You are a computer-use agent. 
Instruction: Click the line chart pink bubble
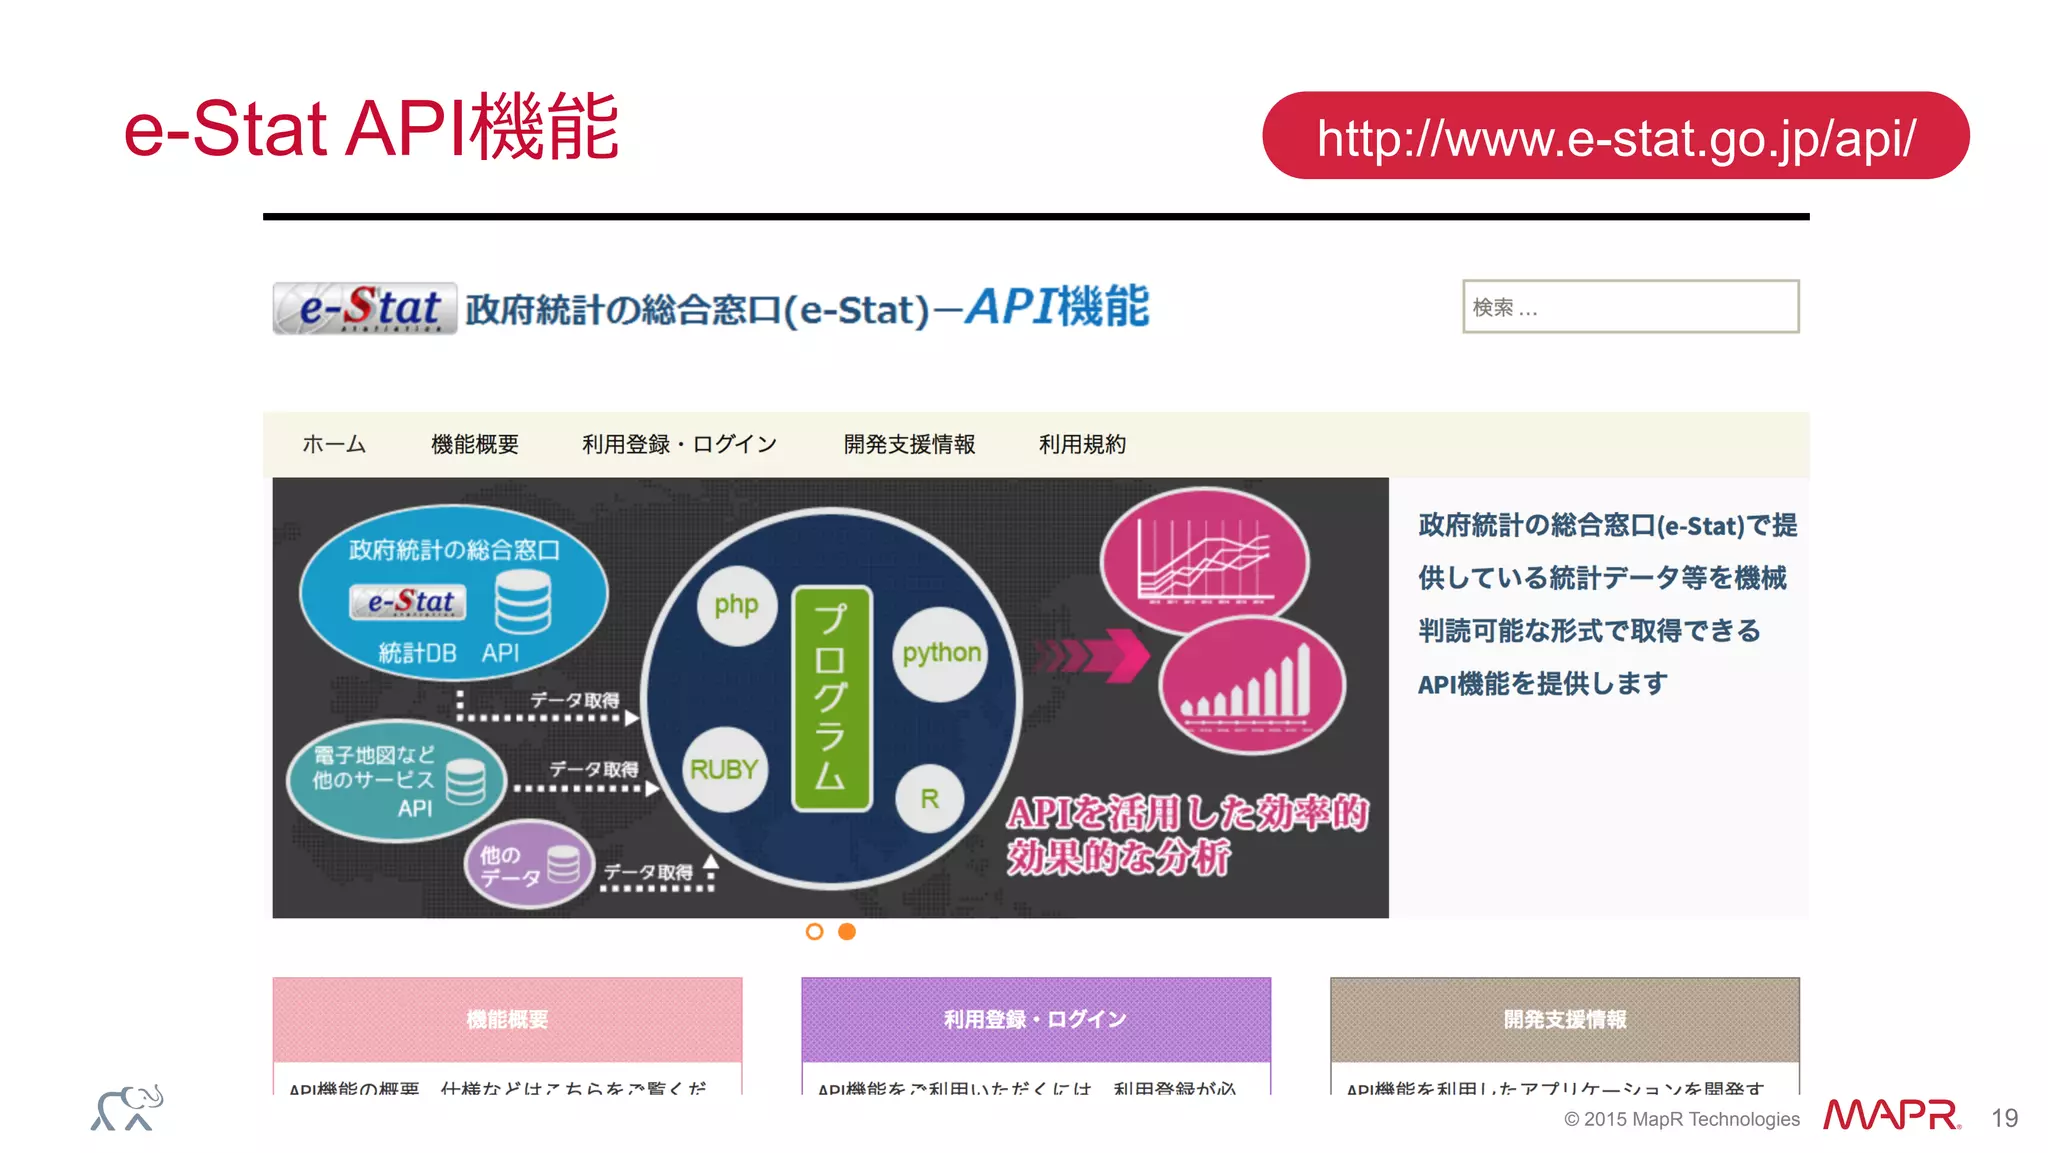point(1205,560)
